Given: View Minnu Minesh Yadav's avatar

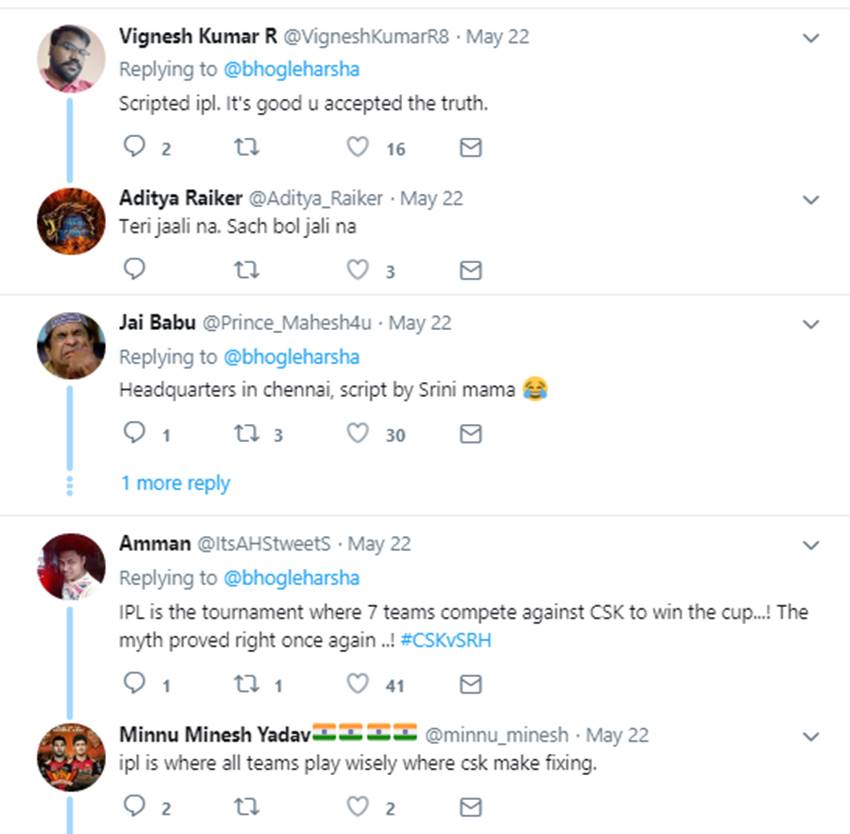Looking at the screenshot, I should tap(71, 757).
